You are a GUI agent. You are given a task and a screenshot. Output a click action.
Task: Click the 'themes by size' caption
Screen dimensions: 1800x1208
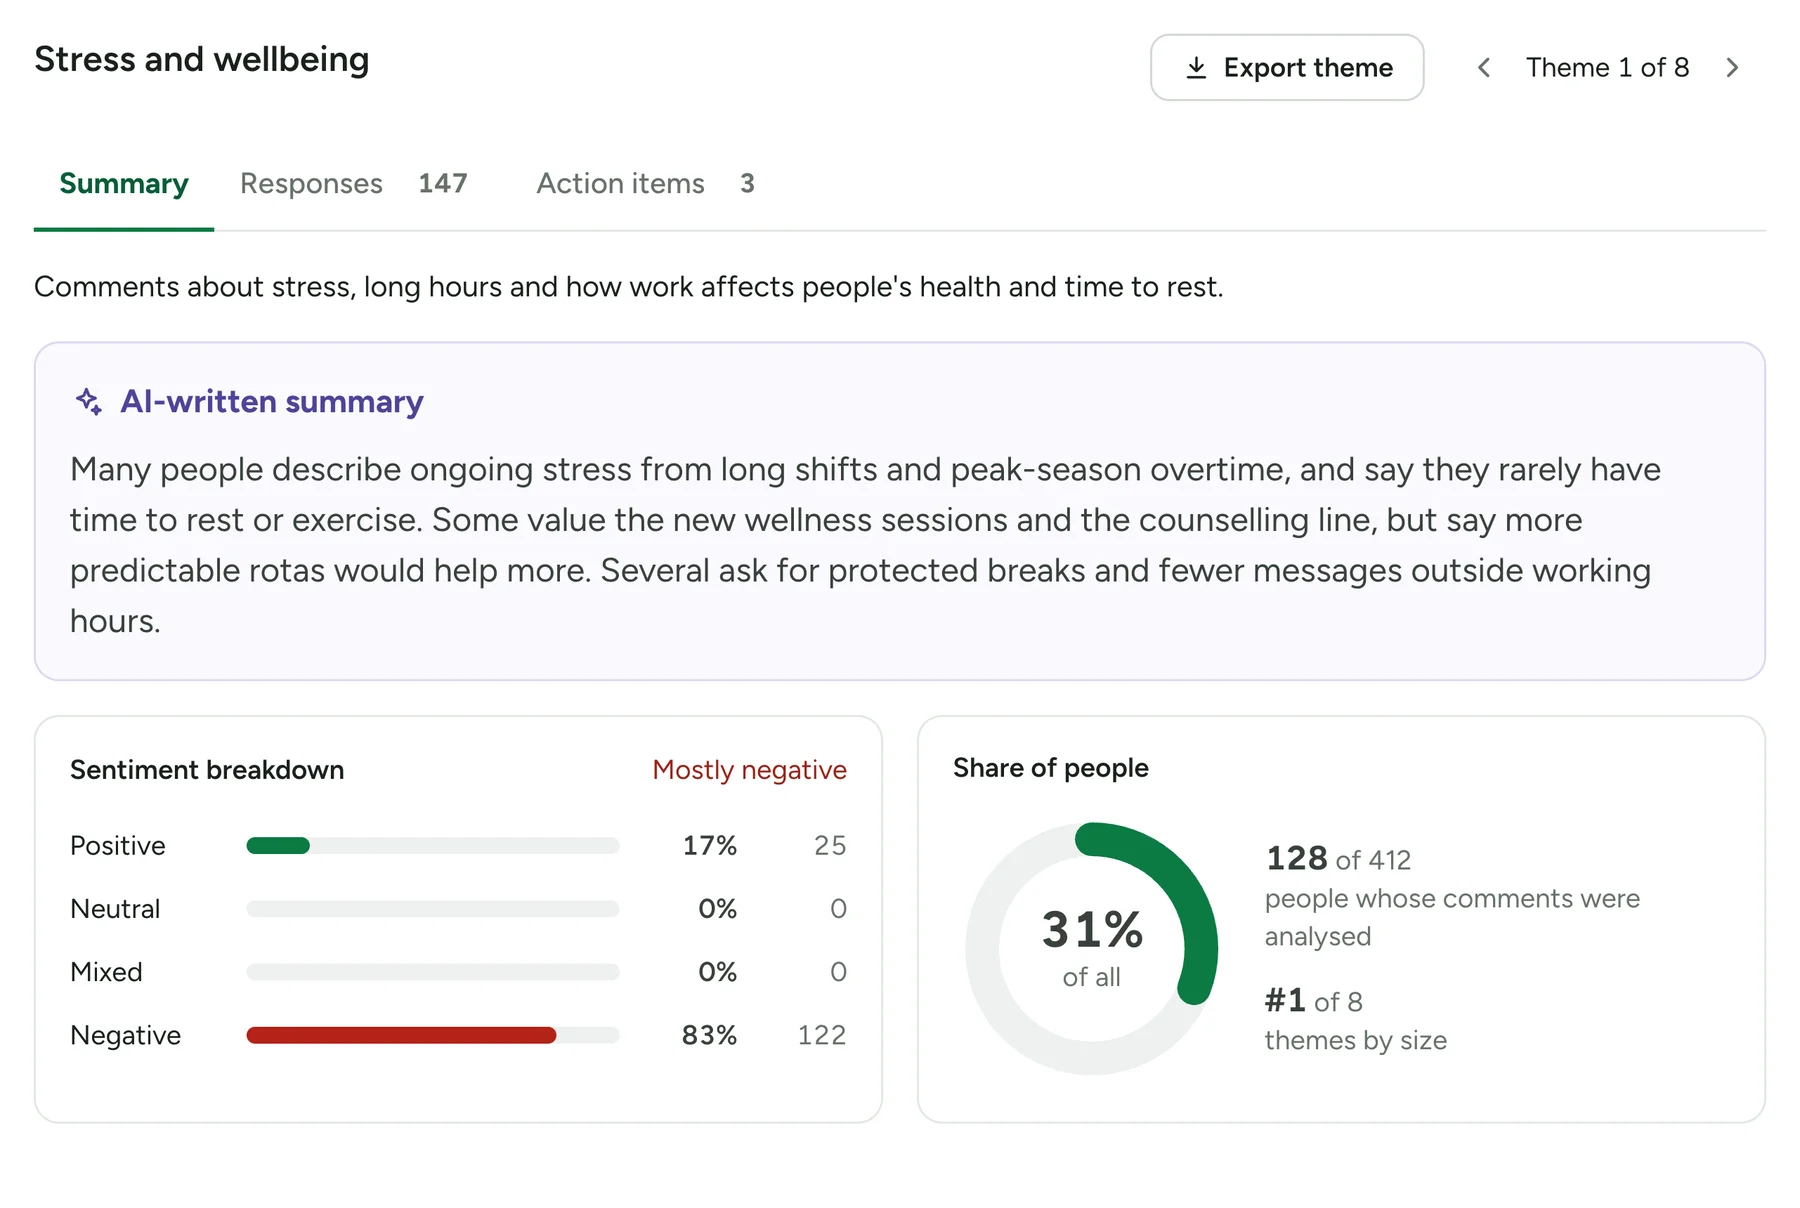coord(1356,1041)
